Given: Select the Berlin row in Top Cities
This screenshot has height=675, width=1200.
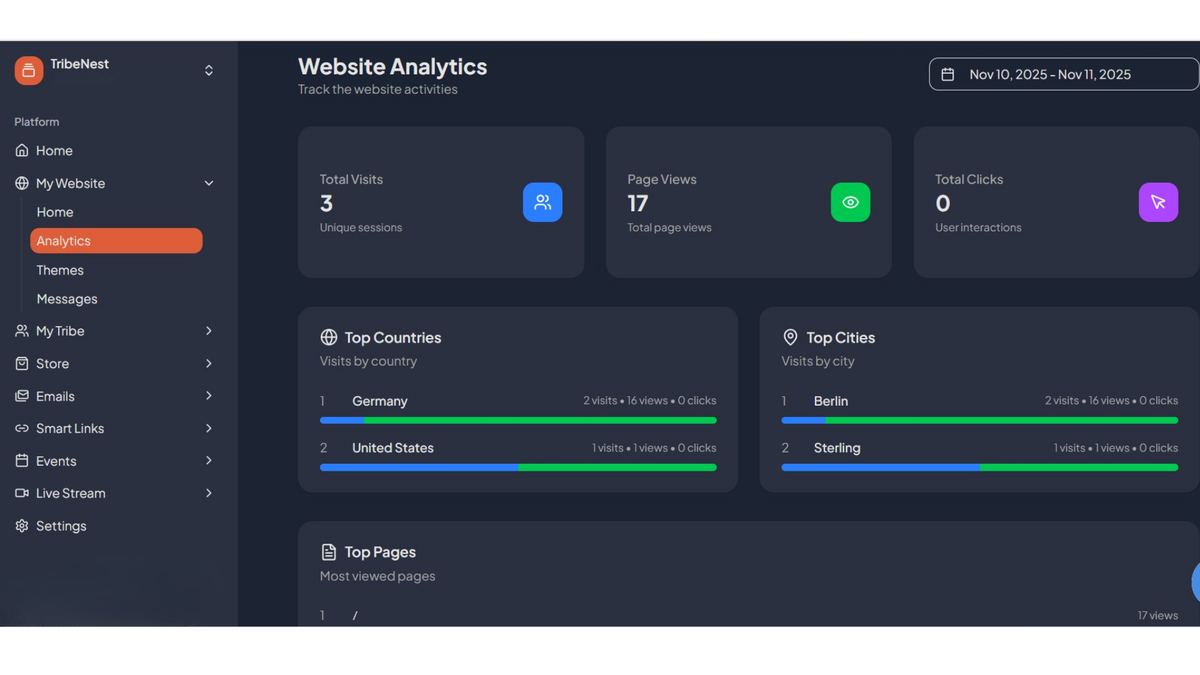Looking at the screenshot, I should pyautogui.click(x=980, y=408).
